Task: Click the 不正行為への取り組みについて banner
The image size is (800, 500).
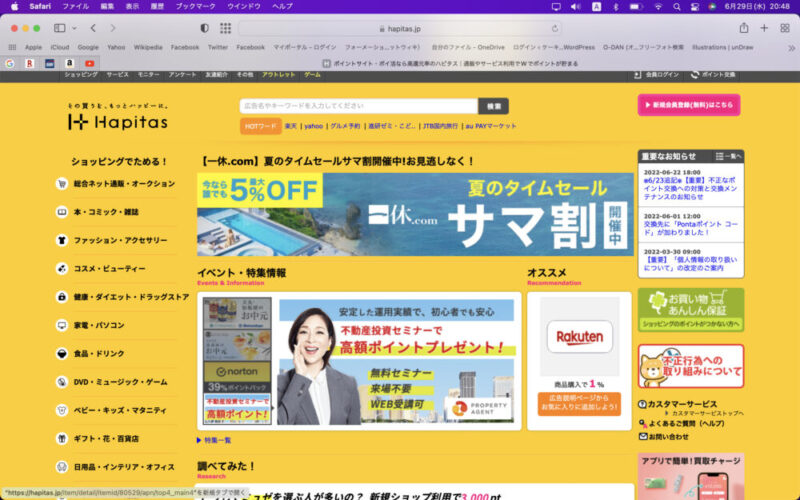Action: pos(691,366)
